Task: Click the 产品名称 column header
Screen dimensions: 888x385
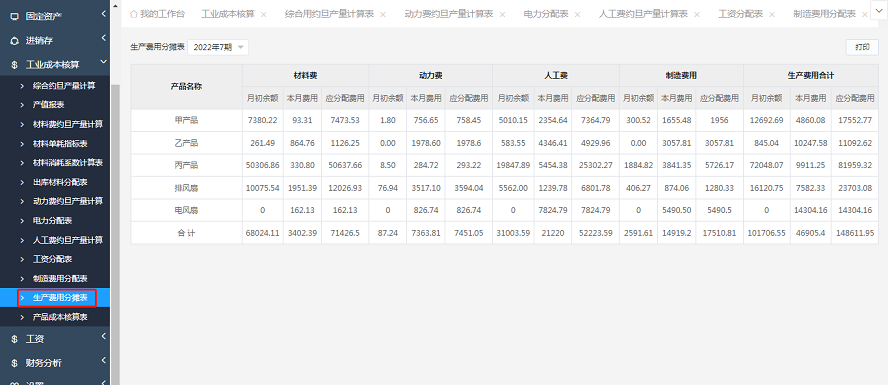Action: (187, 87)
